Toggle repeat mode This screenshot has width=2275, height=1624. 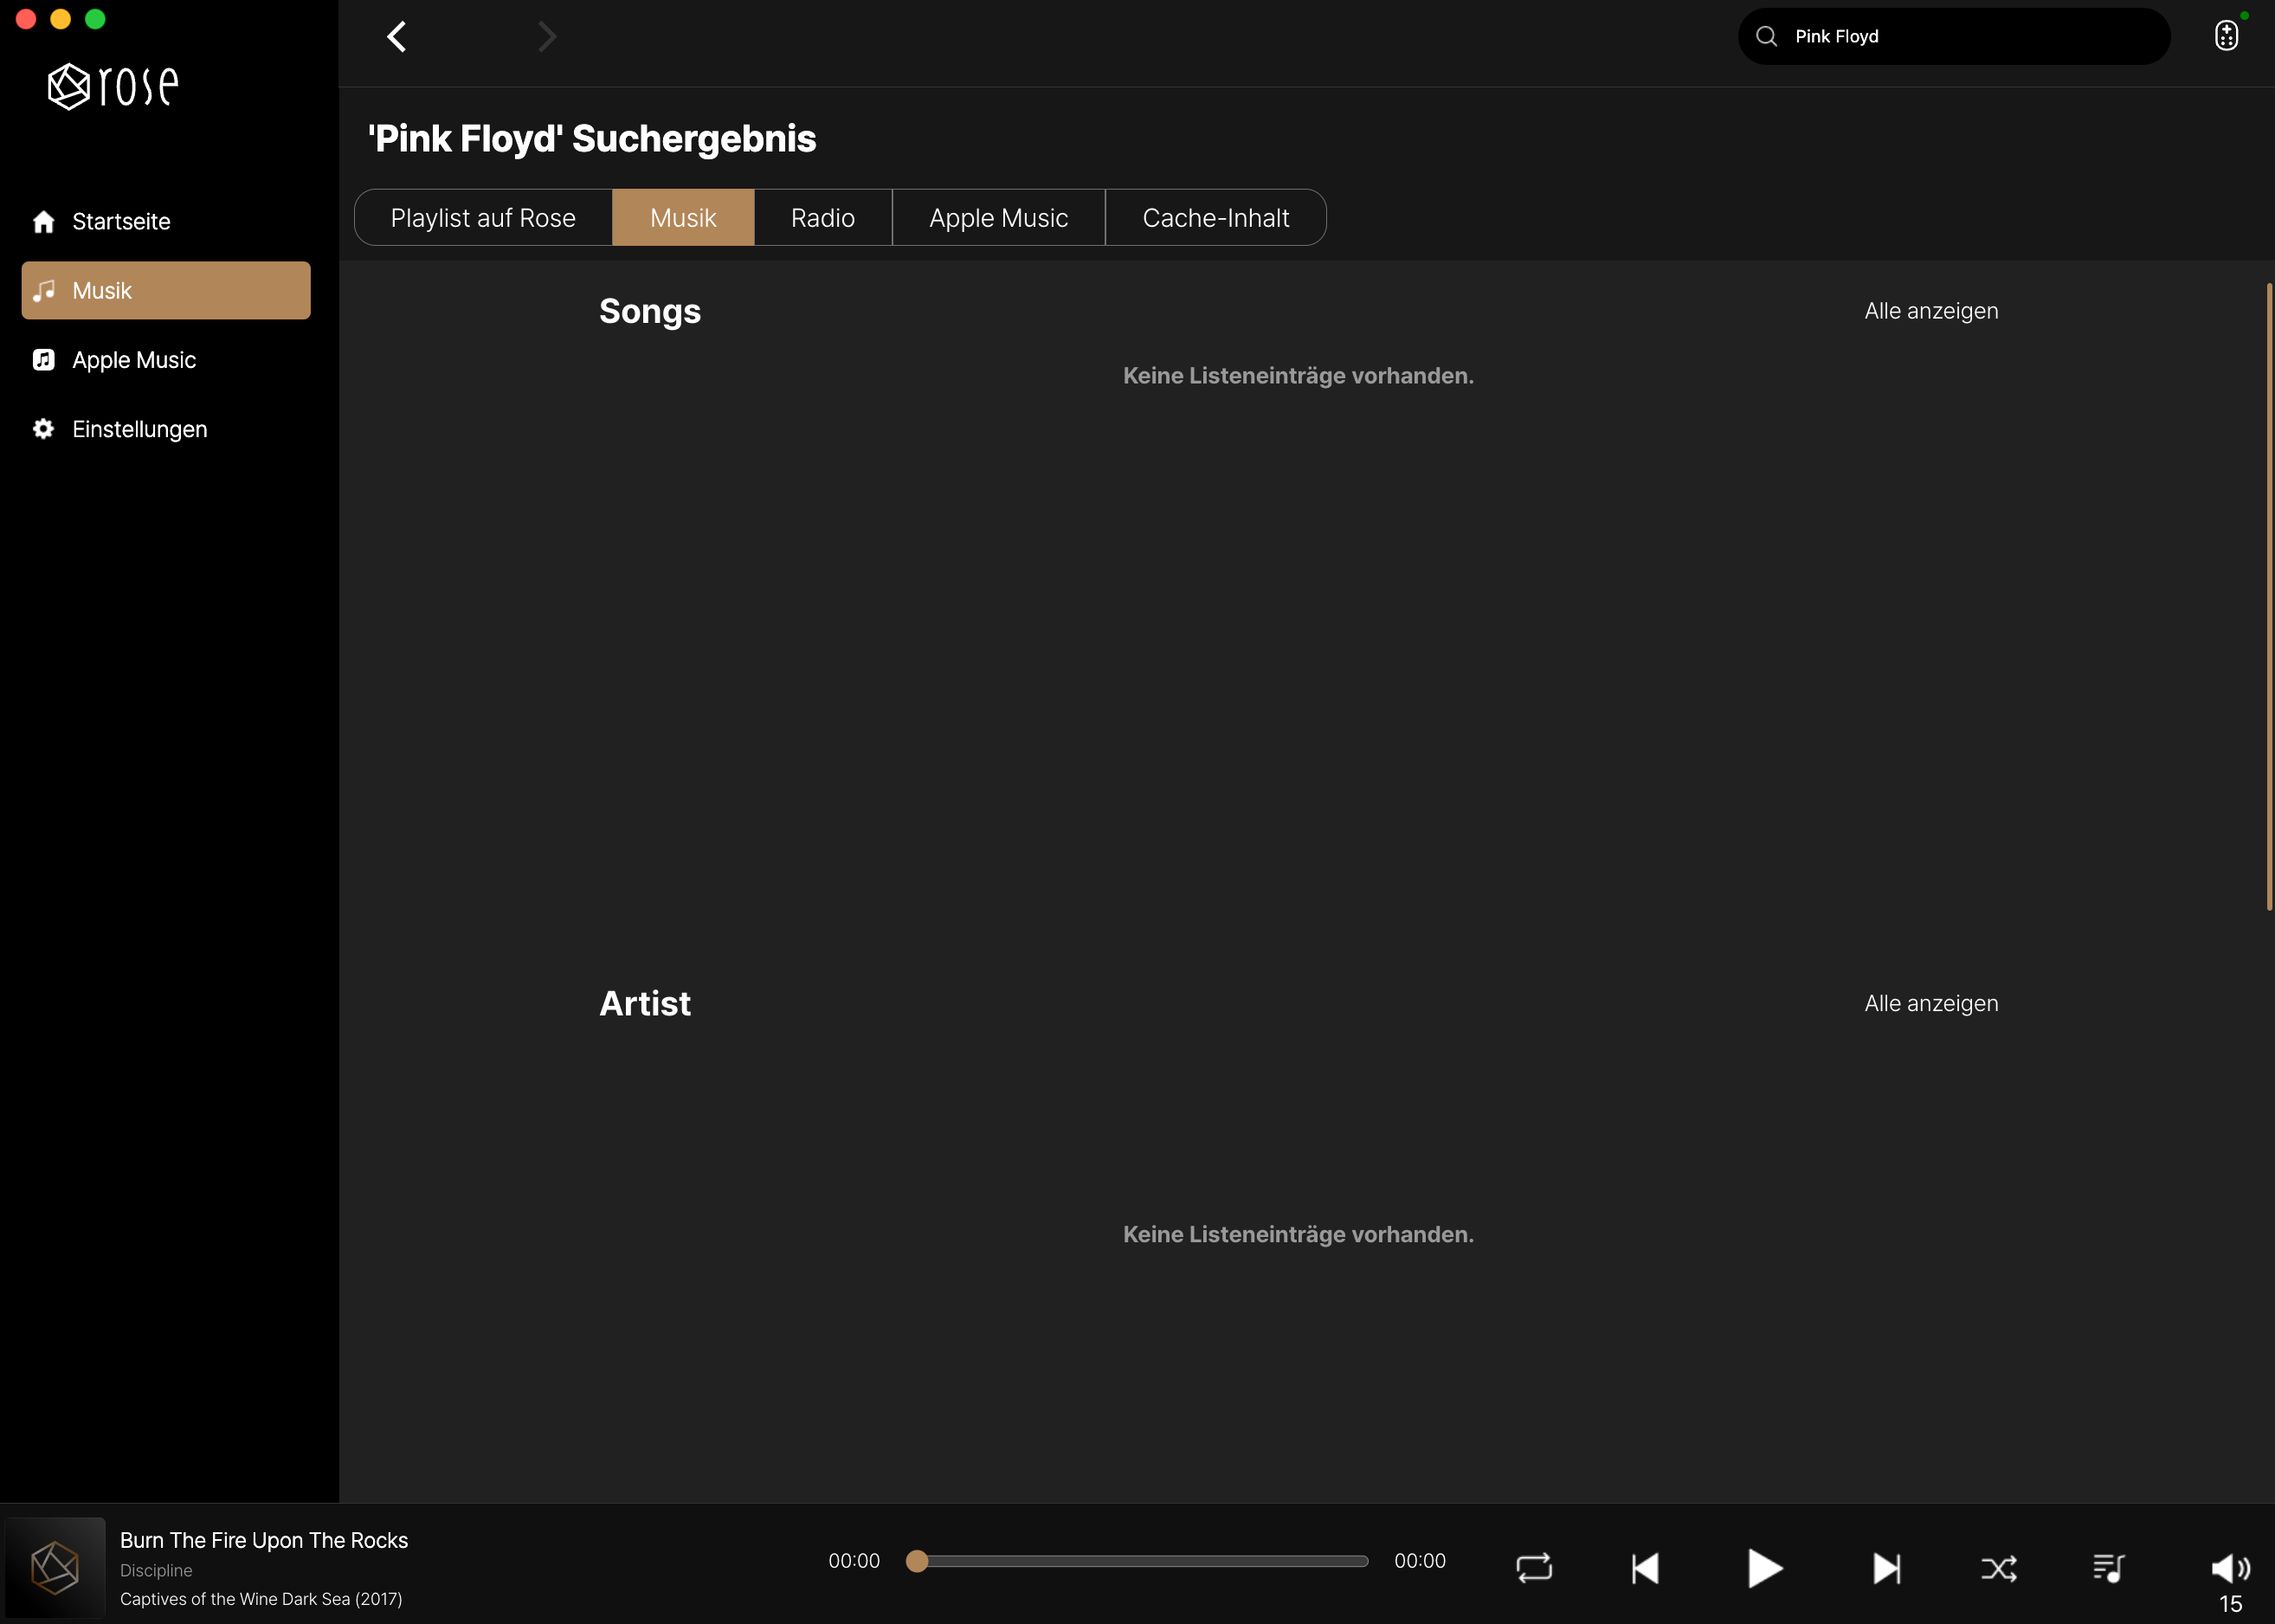pos(1534,1567)
